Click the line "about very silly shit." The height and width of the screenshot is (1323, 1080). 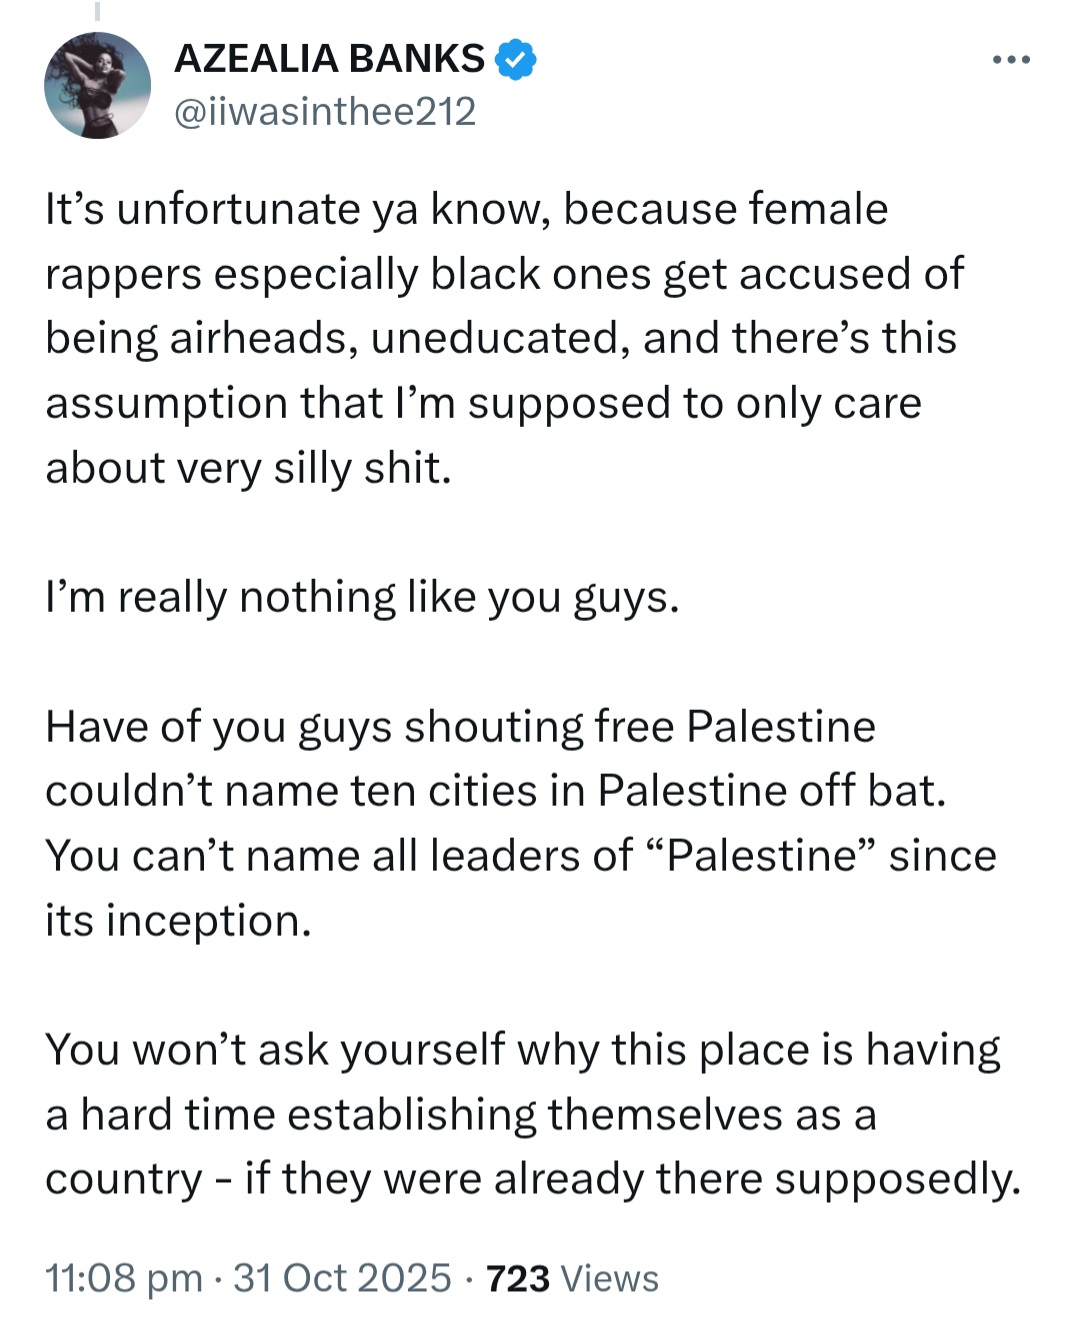(x=249, y=468)
